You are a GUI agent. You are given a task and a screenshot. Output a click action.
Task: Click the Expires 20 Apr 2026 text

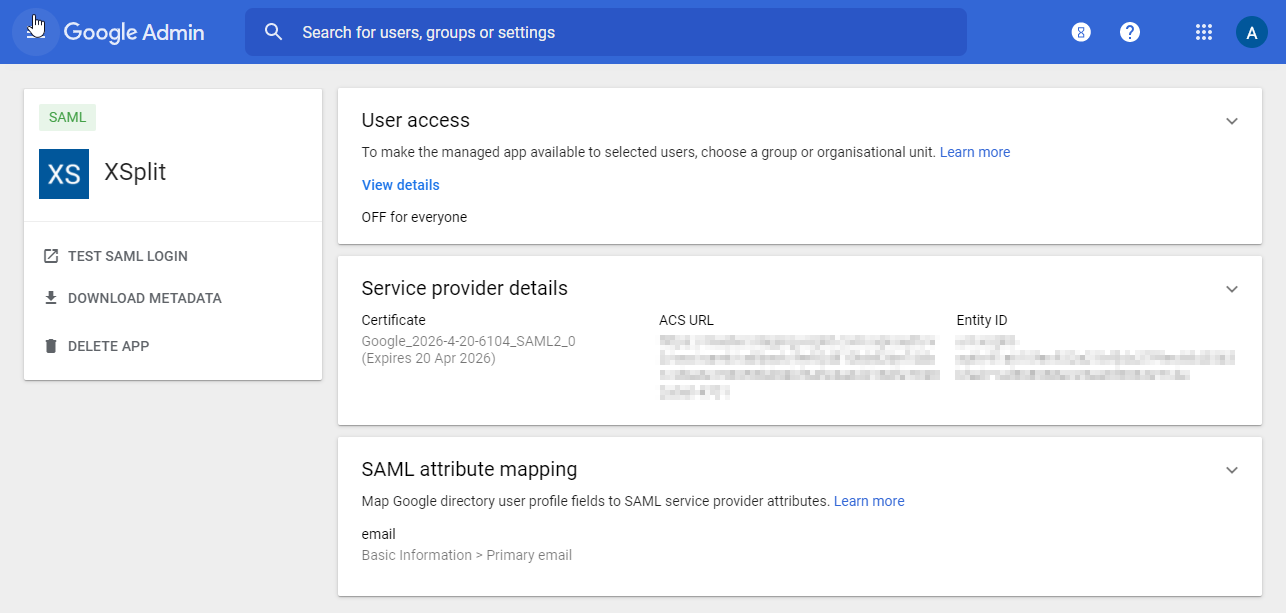pyautogui.click(x=428, y=358)
